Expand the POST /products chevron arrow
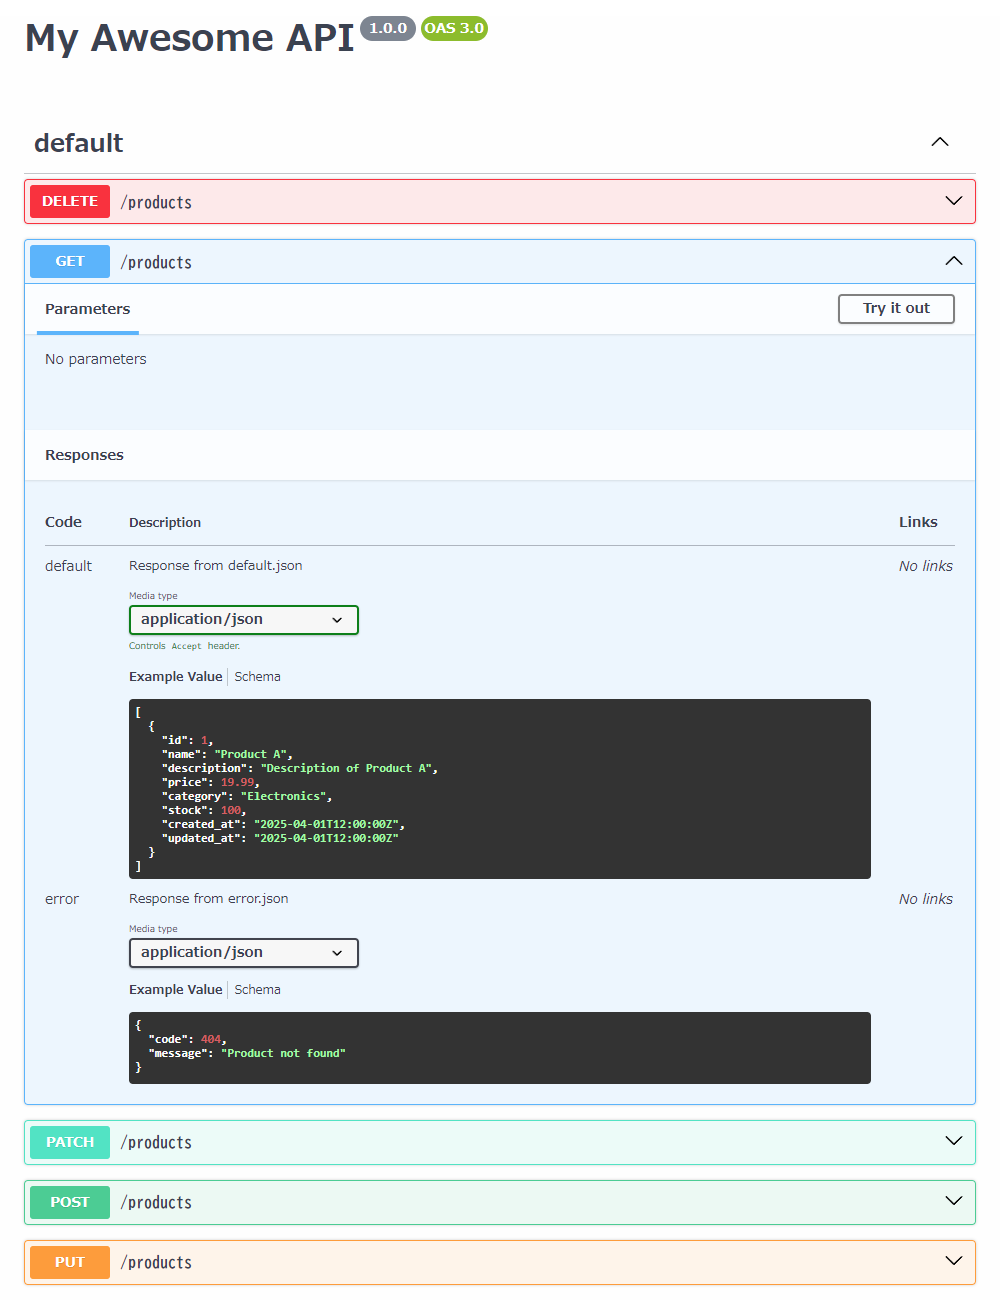The width and height of the screenshot is (1000, 1300). 953,1201
